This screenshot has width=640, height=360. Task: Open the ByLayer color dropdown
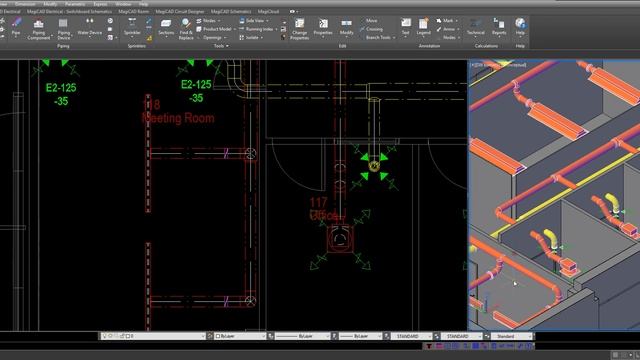point(240,336)
